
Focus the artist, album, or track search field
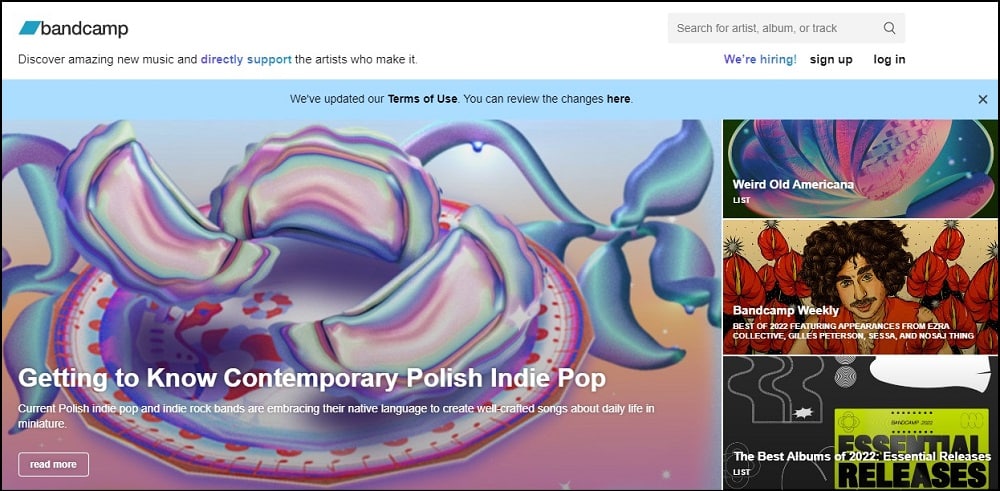(x=786, y=28)
